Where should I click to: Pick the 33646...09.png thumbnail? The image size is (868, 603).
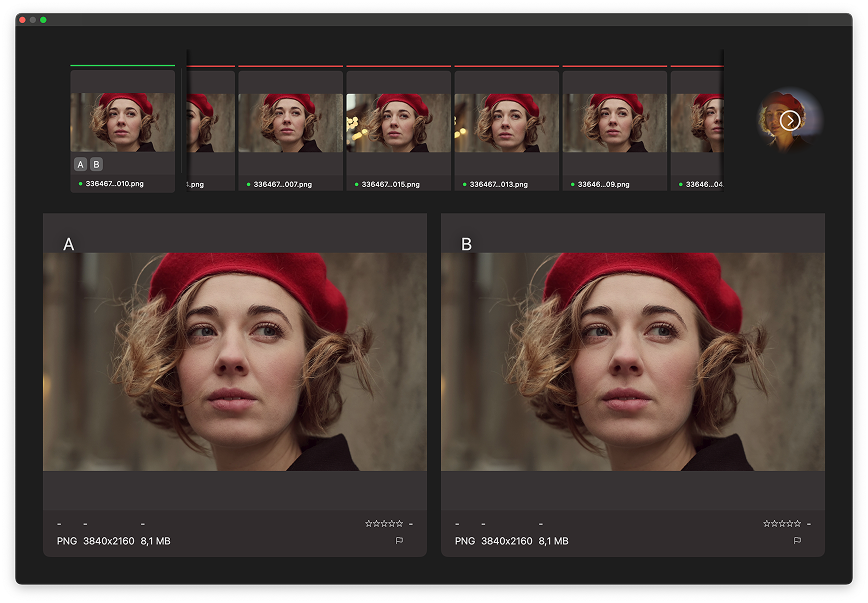coord(614,123)
